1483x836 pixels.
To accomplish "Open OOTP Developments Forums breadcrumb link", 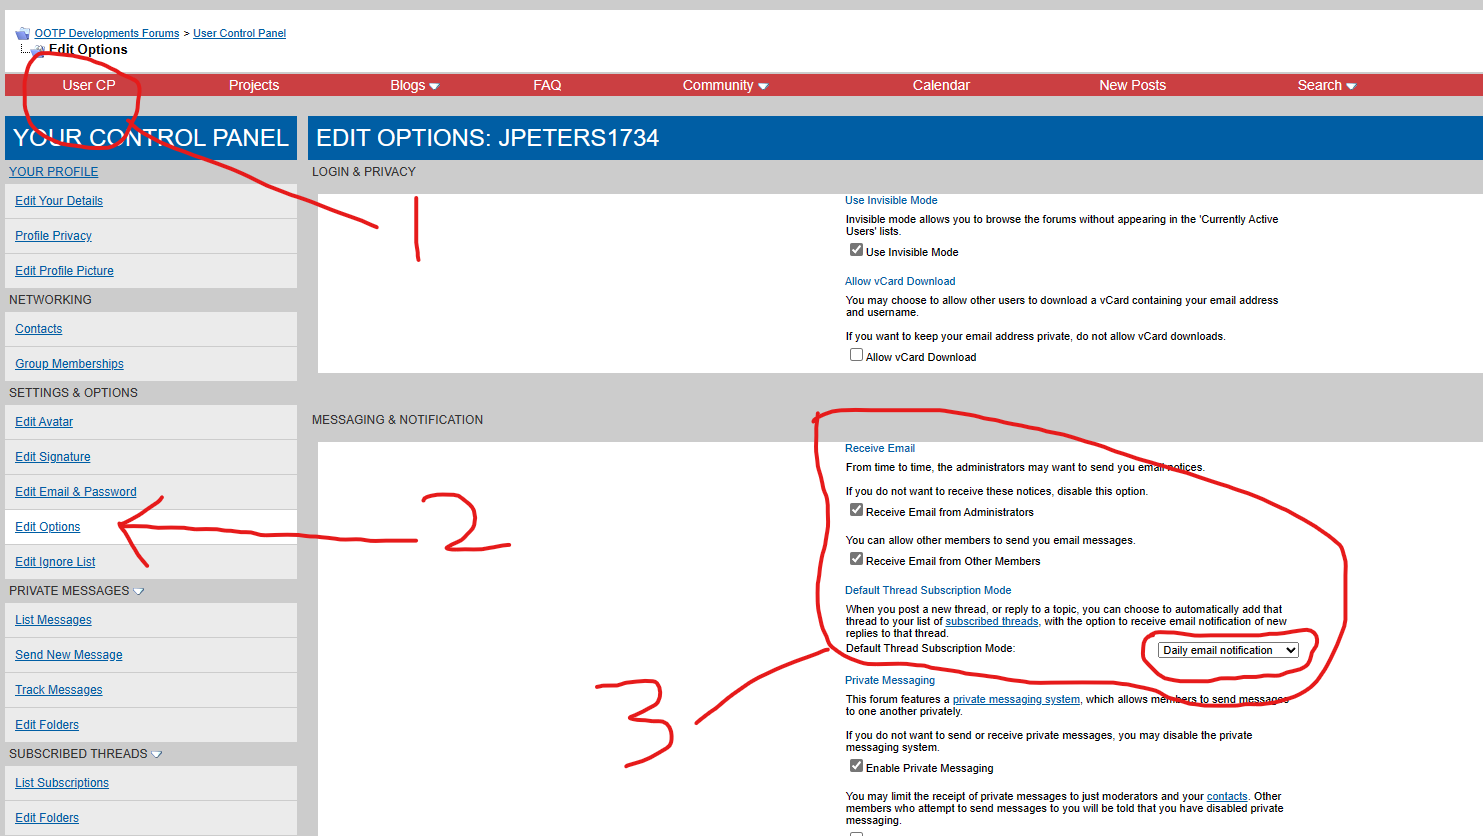I will click(107, 33).
